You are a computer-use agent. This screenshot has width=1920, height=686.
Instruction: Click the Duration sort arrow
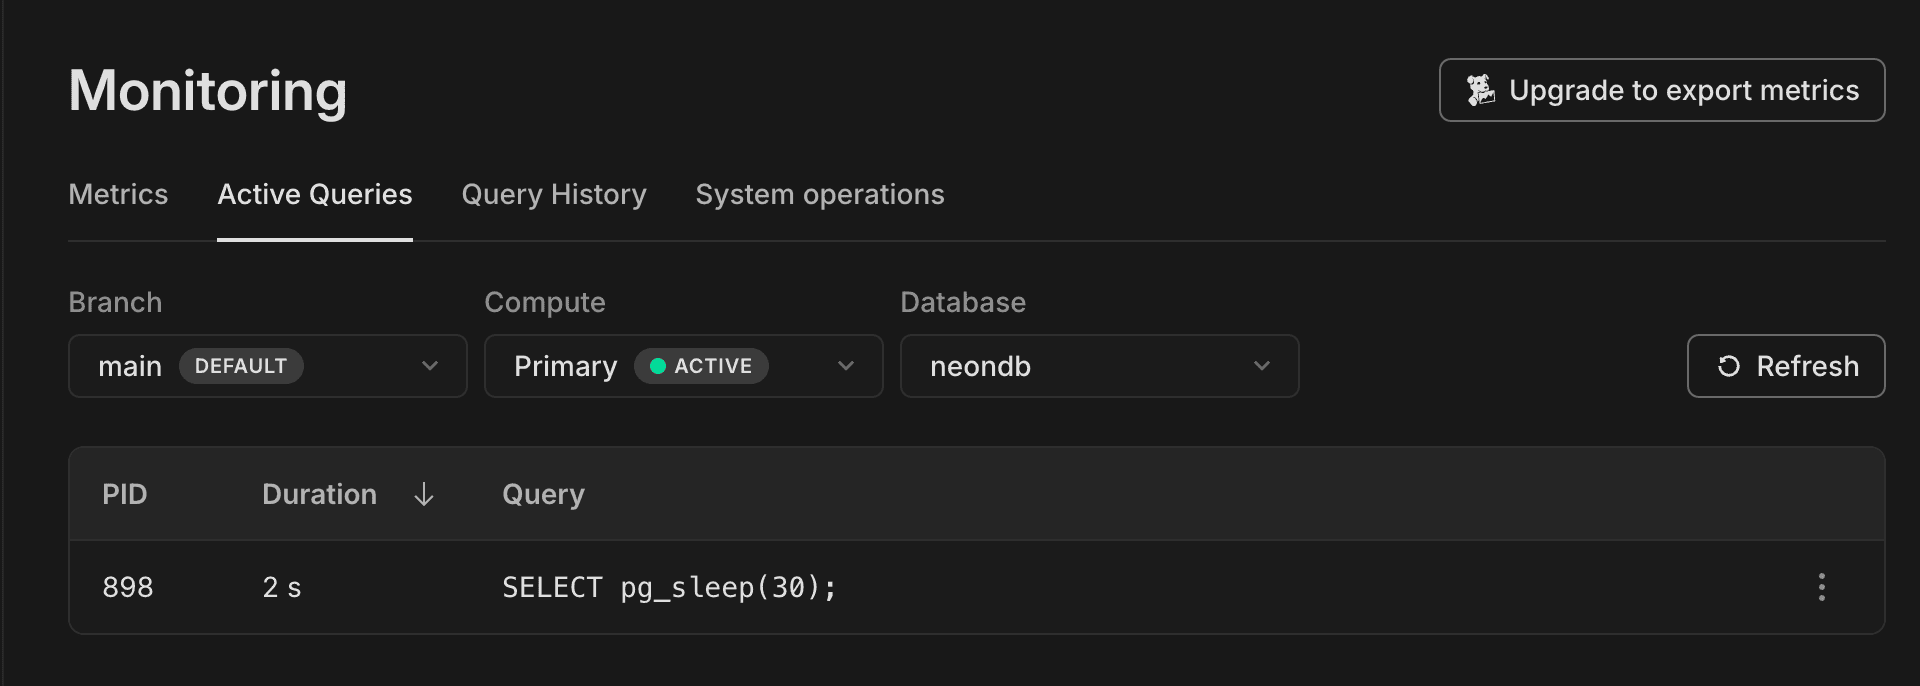click(423, 494)
